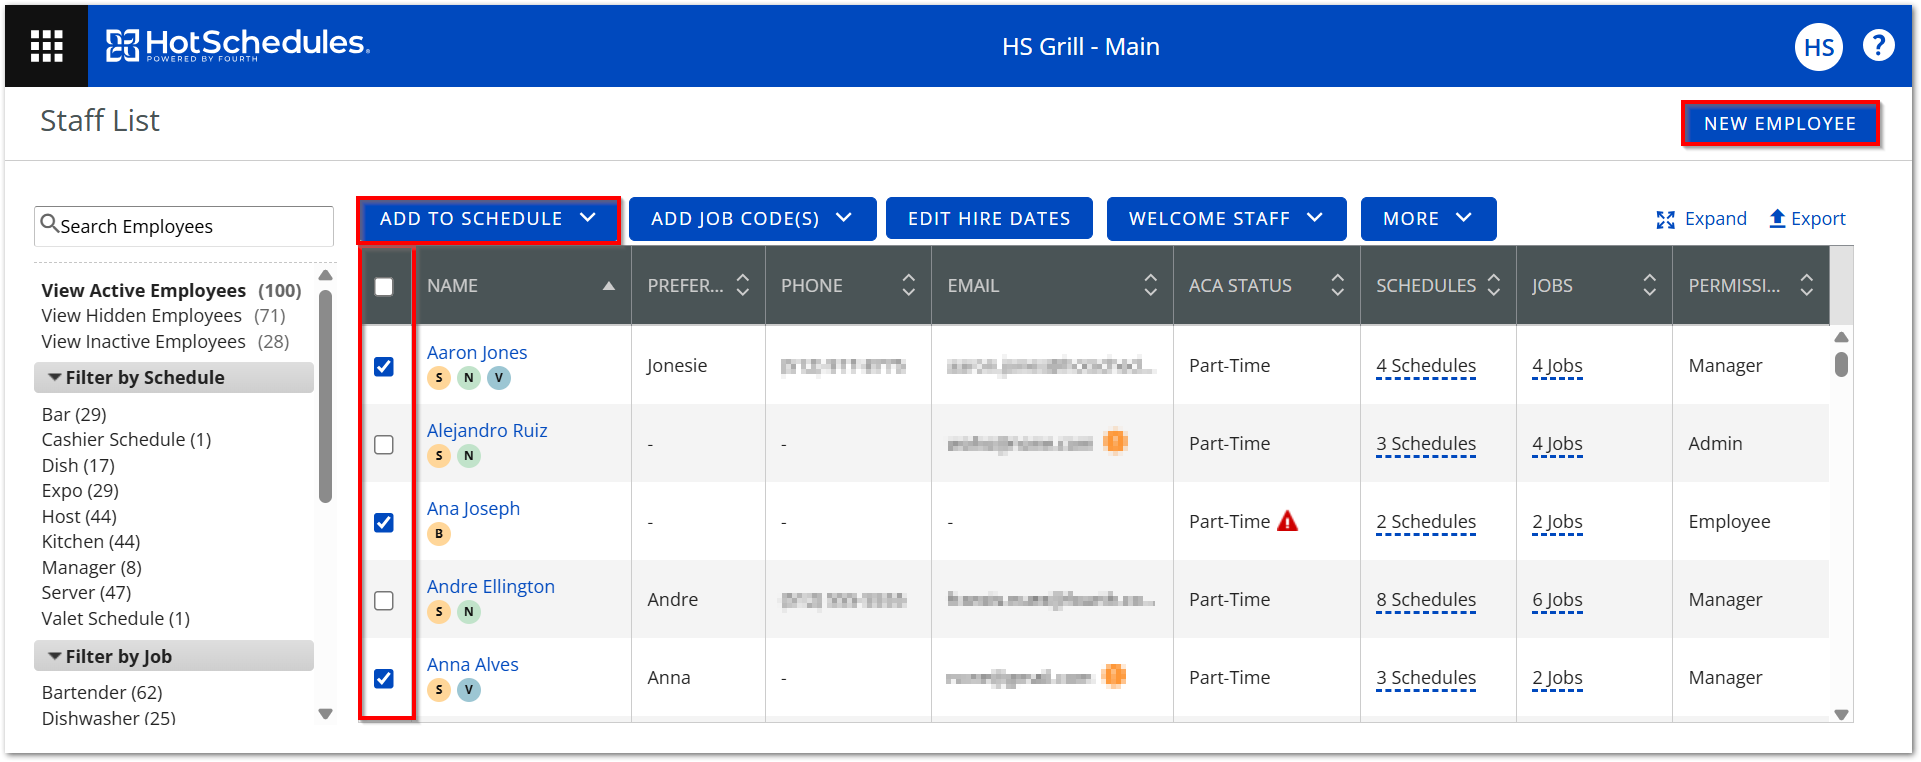
Task: Open the Add Job Code(s) dropdown
Action: point(752,219)
